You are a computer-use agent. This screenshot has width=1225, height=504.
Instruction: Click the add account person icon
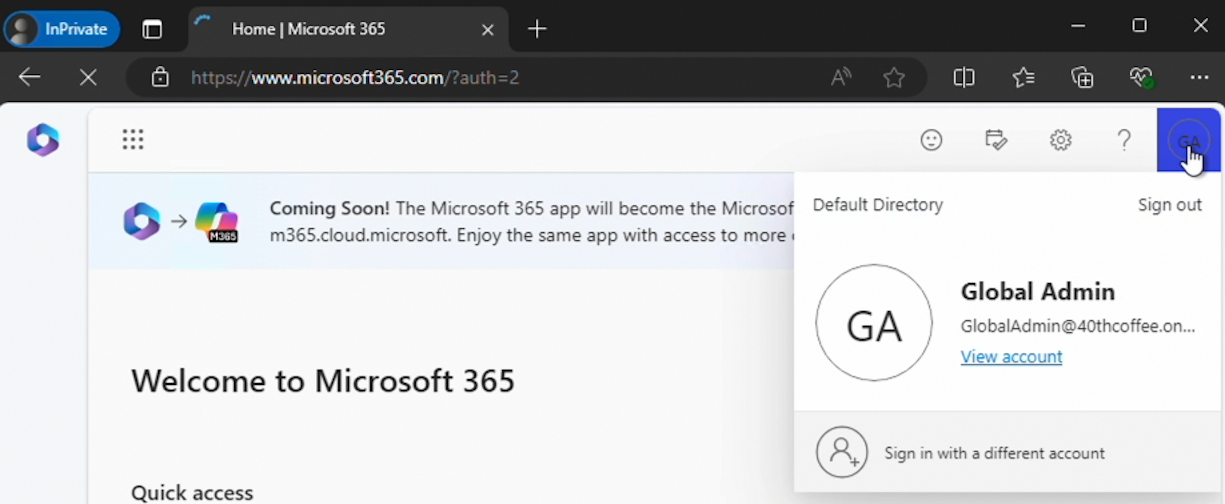842,452
